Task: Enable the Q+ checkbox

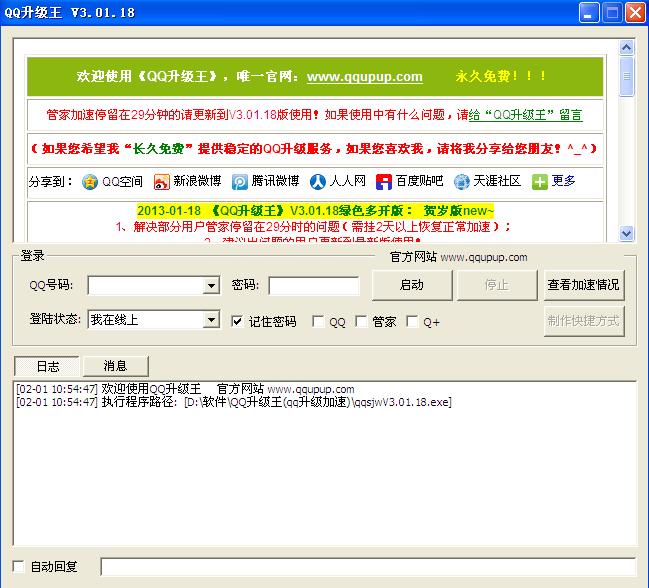Action: tap(412, 321)
